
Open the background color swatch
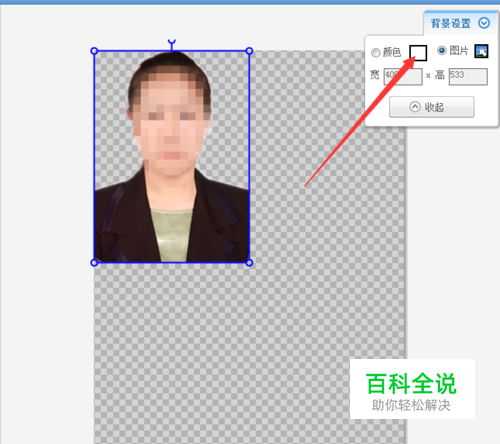click(x=418, y=53)
